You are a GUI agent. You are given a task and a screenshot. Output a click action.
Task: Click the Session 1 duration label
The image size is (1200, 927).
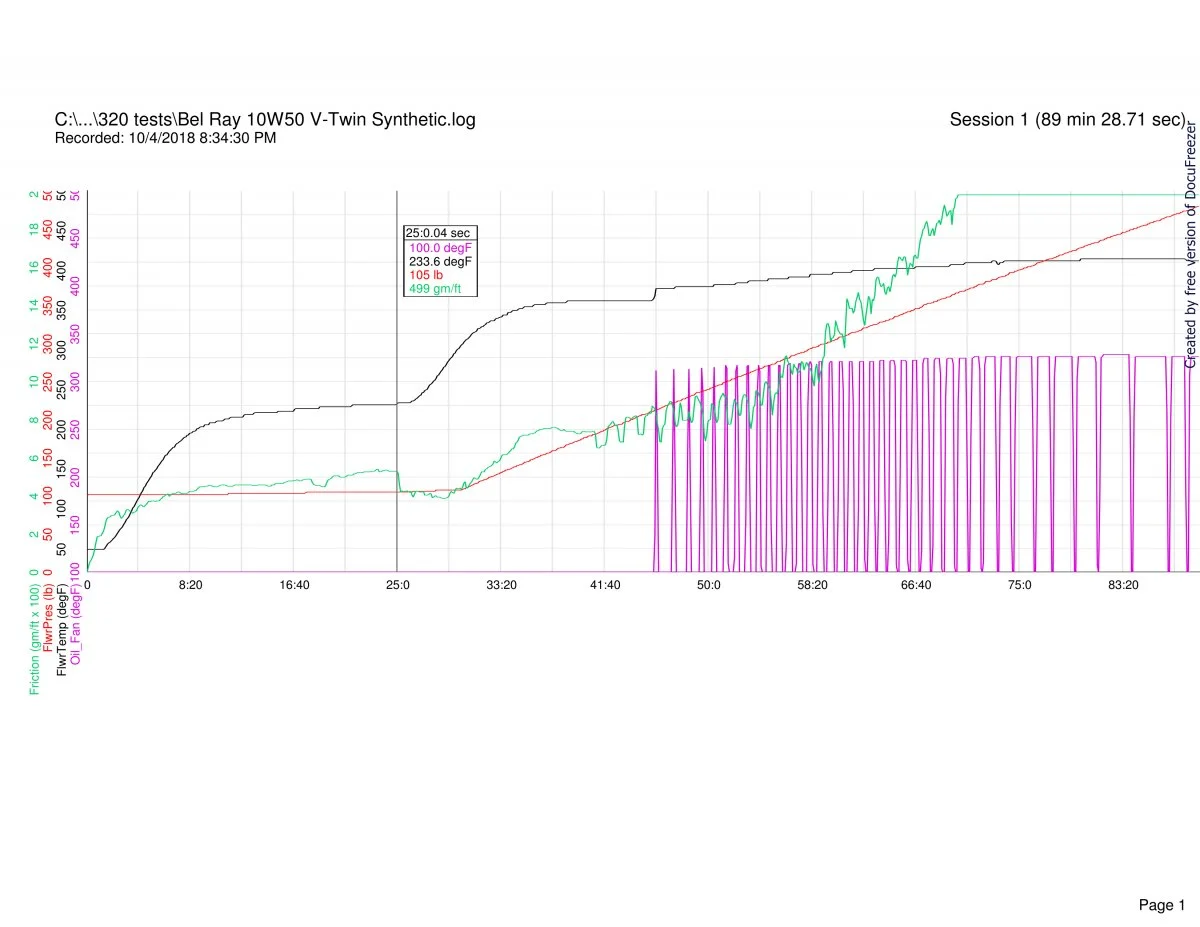click(1067, 120)
